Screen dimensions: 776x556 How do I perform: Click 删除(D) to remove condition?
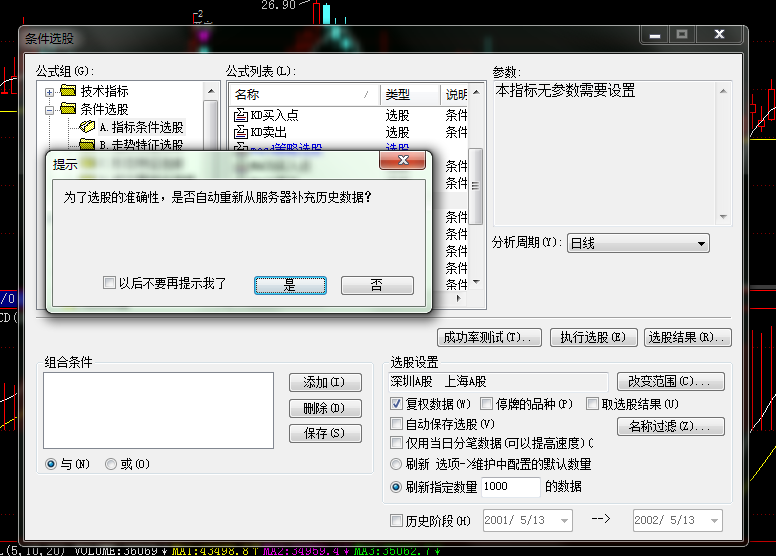325,408
